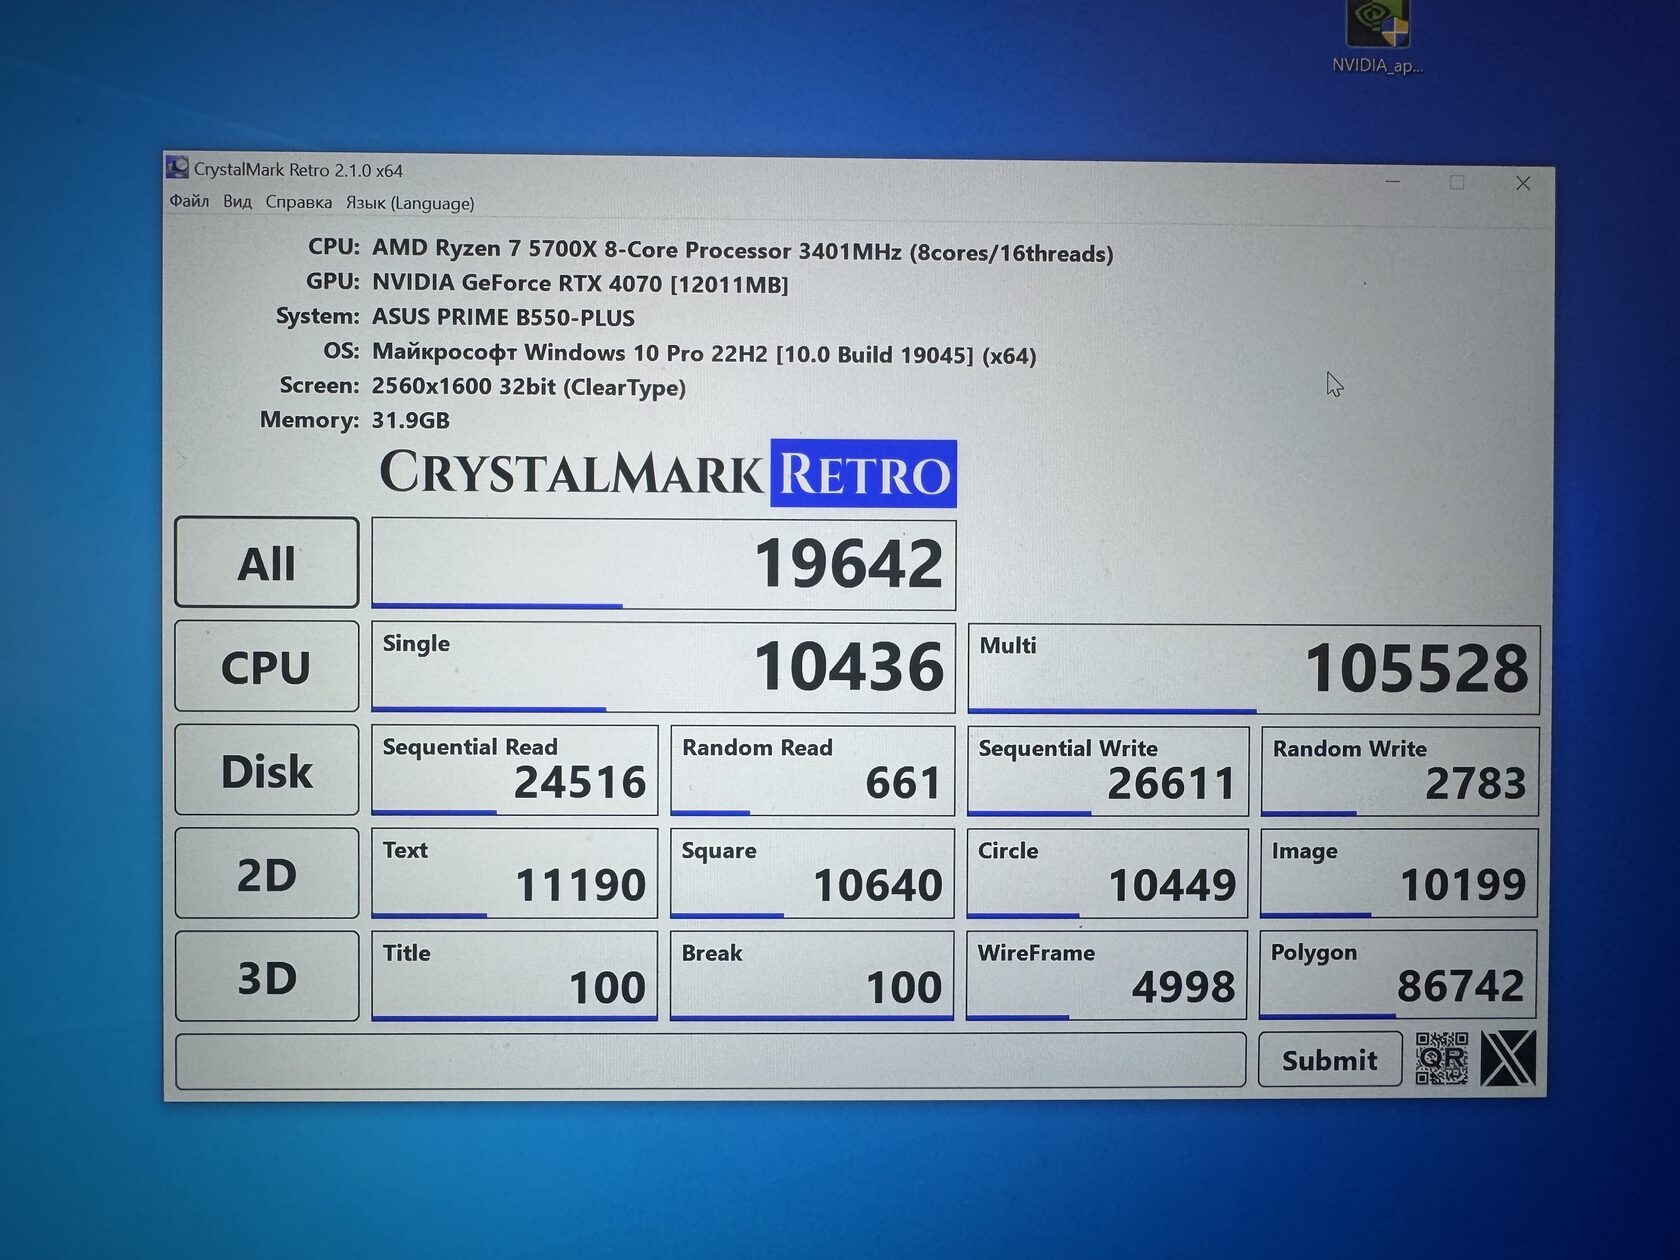Viewport: 1680px width, 1260px height.
Task: Open the QR code icon
Action: coord(1441,1059)
